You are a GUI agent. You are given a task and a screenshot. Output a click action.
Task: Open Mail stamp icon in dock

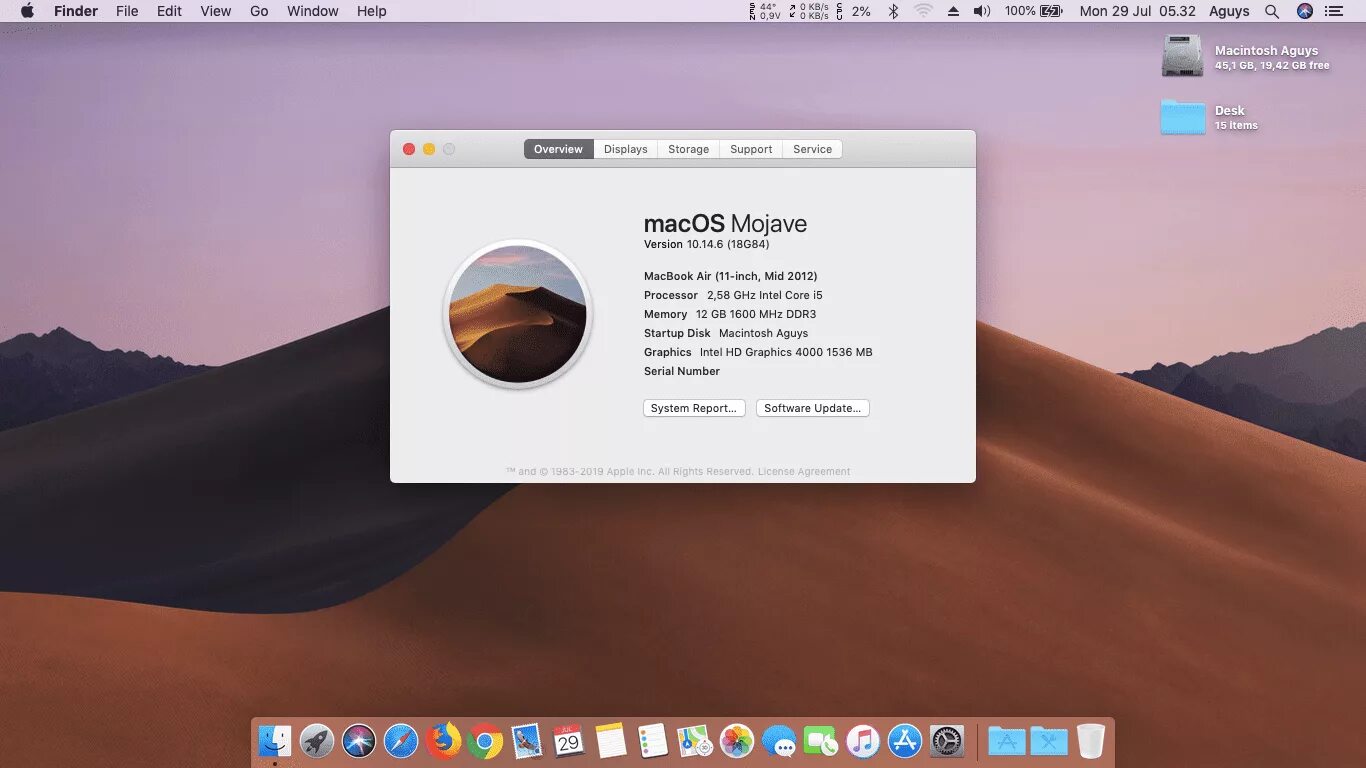coord(527,741)
